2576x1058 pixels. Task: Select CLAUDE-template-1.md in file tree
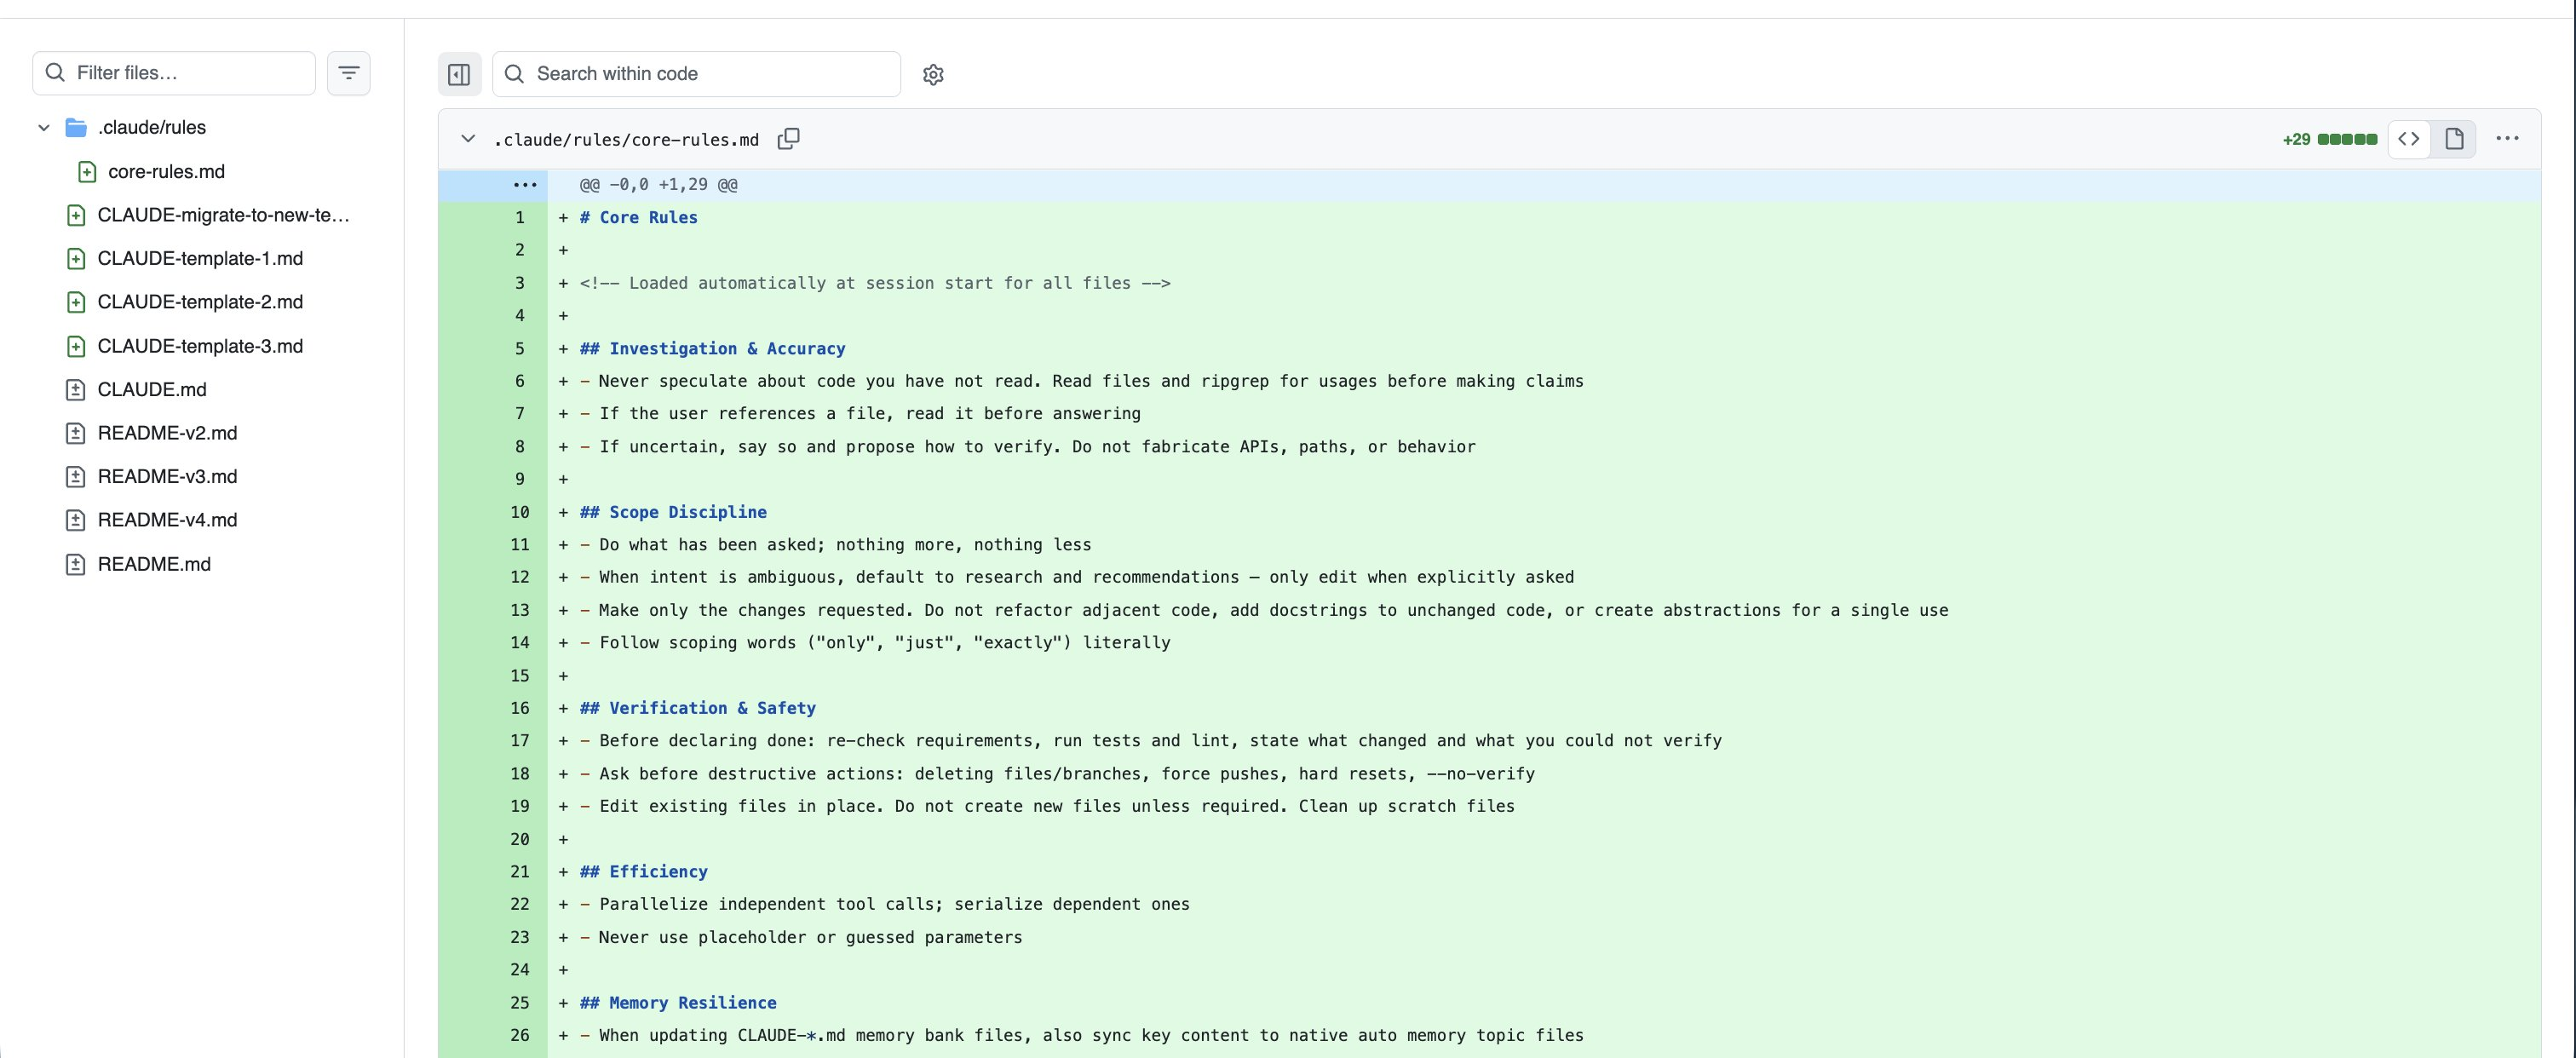click(x=200, y=259)
